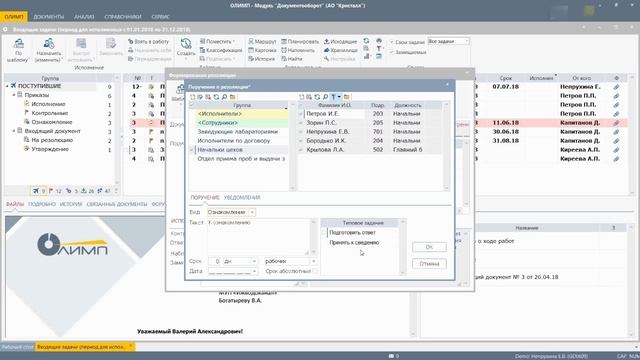Open the ДОКУМЕНТЫ menu
Screen dimensions: 640x360
pyautogui.click(x=49, y=17)
